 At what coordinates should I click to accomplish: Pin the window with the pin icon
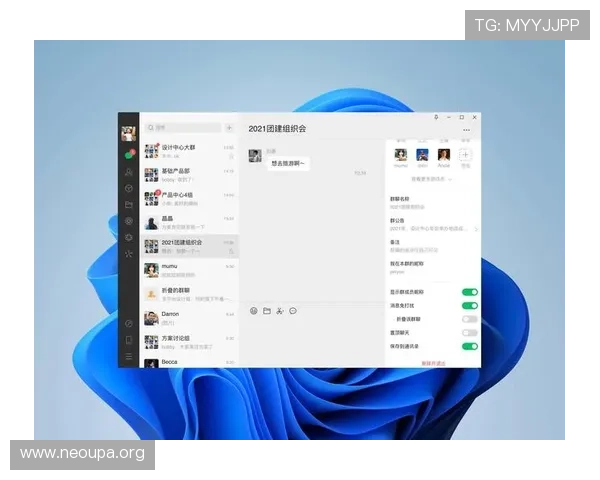(436, 117)
